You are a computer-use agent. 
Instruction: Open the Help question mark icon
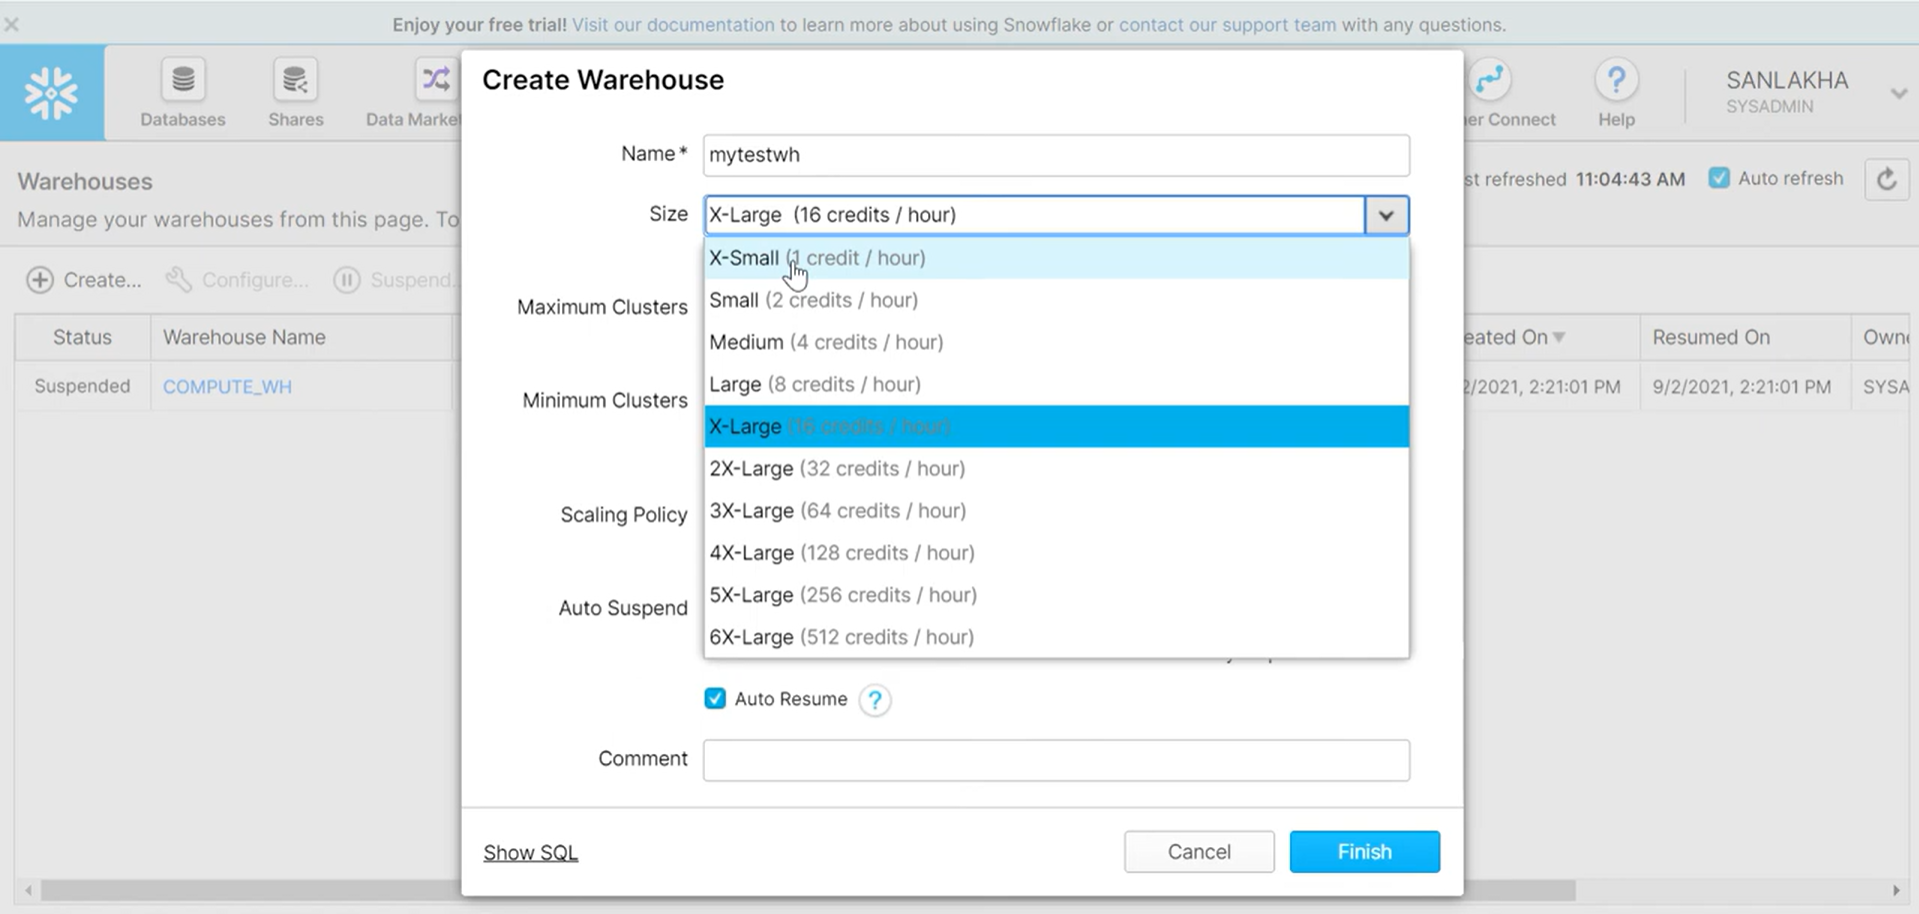coord(1616,80)
